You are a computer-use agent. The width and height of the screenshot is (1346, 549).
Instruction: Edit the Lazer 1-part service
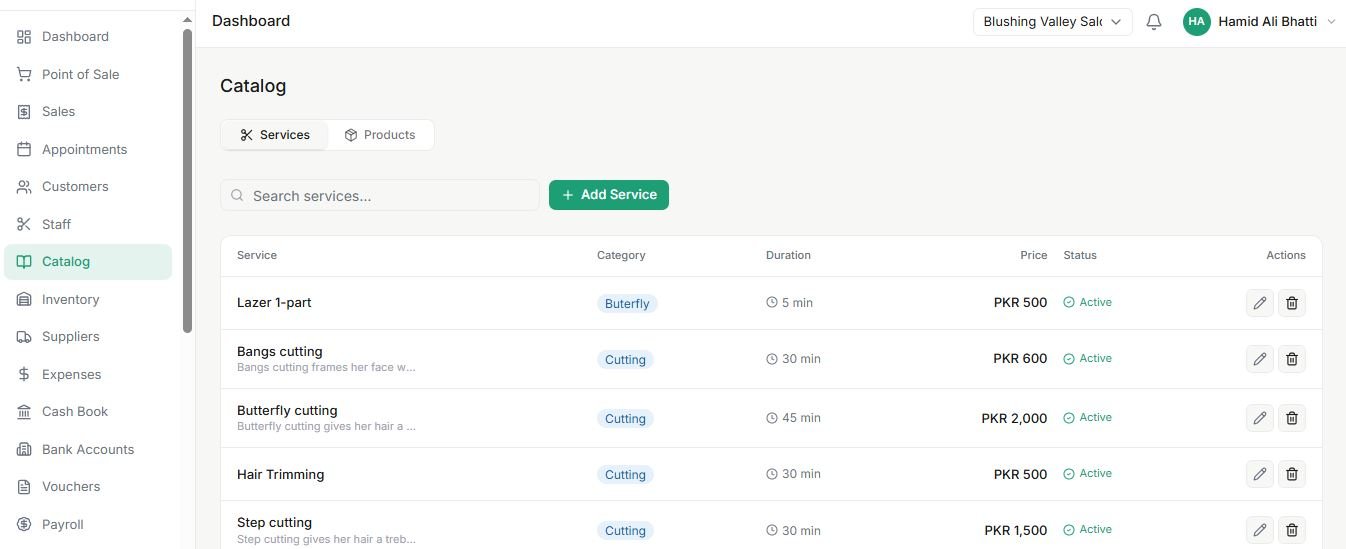(1260, 303)
